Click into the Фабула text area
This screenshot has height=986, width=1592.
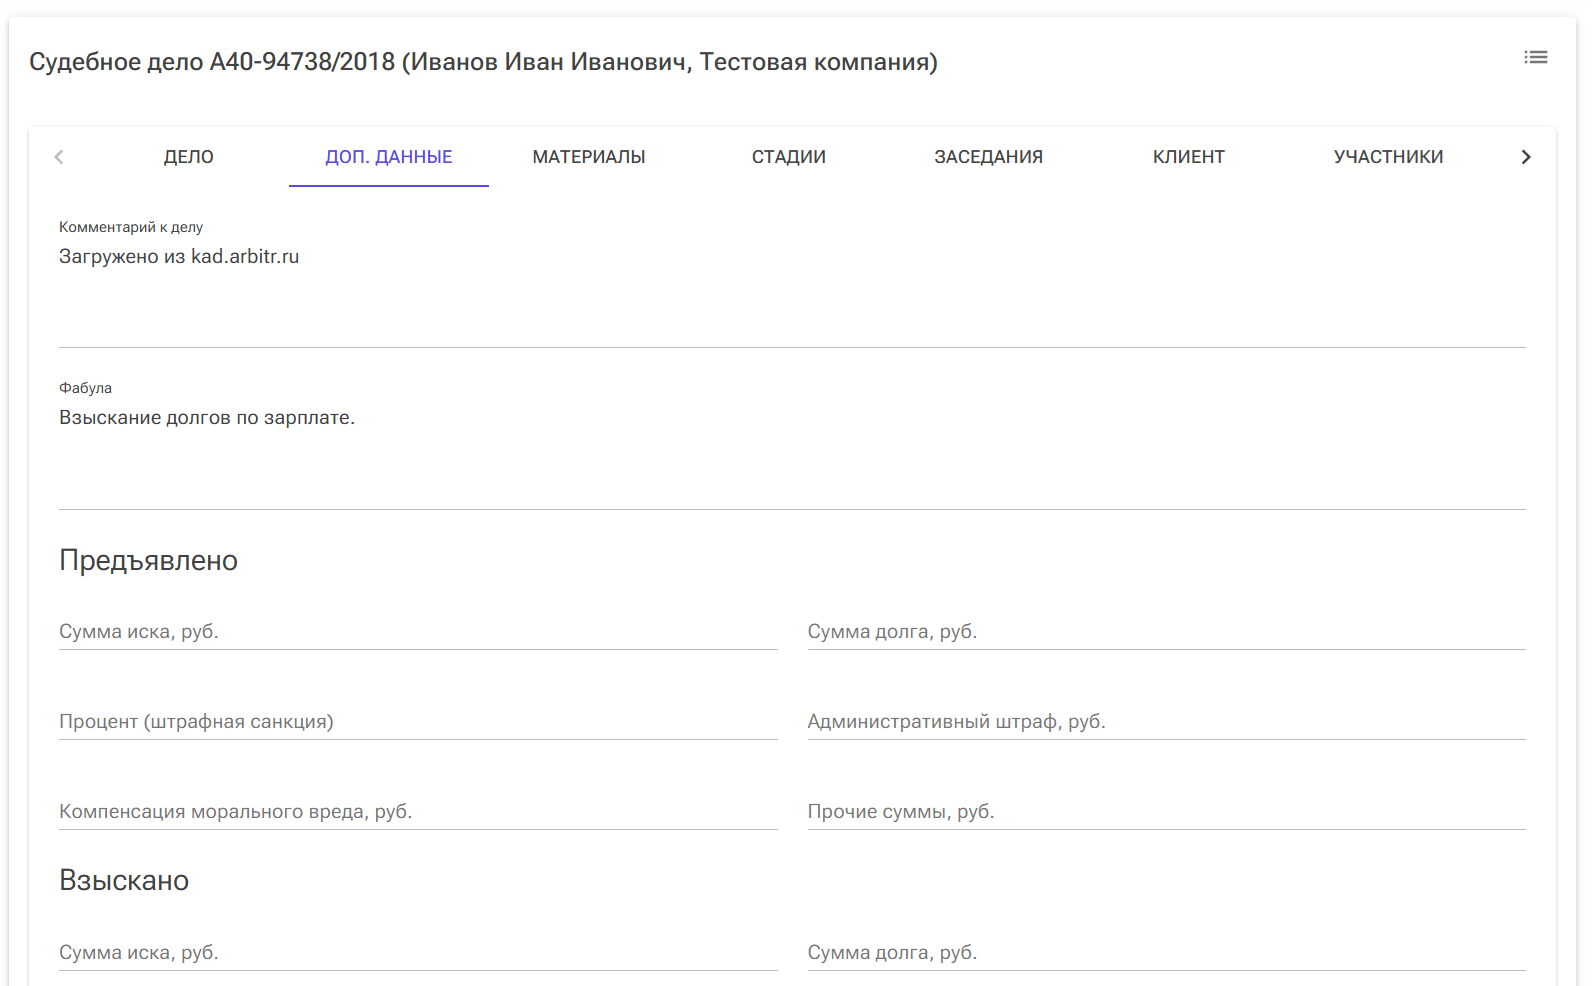point(792,450)
